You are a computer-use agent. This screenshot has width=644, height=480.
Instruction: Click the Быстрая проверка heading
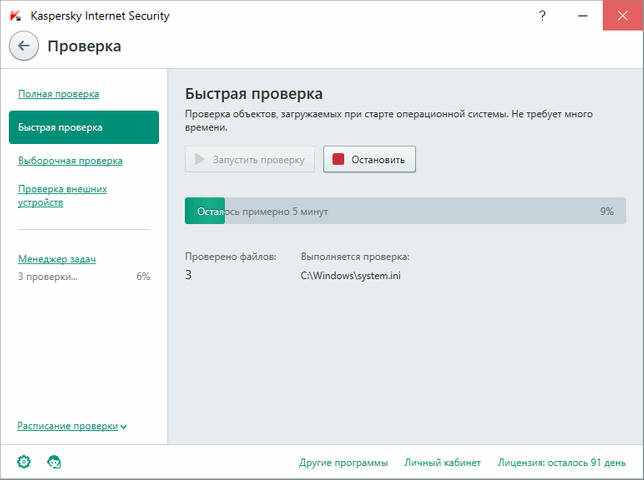coord(253,94)
